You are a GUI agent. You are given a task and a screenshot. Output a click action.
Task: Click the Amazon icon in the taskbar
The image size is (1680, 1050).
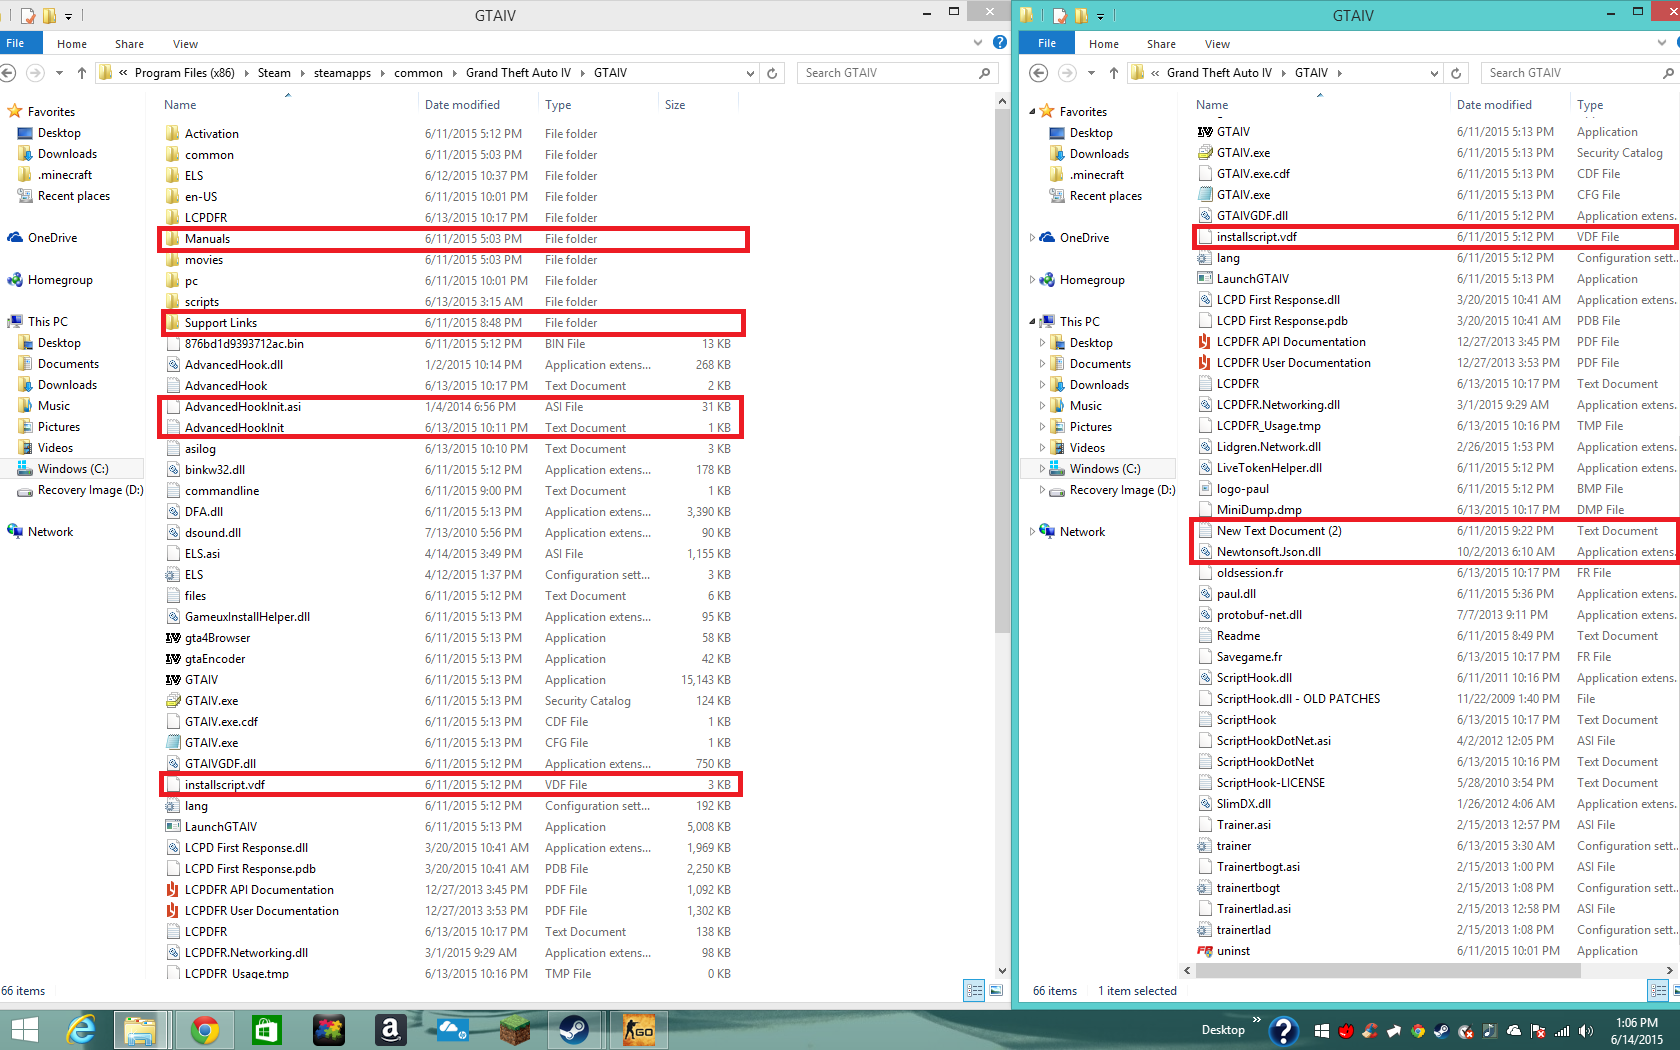(x=390, y=1029)
